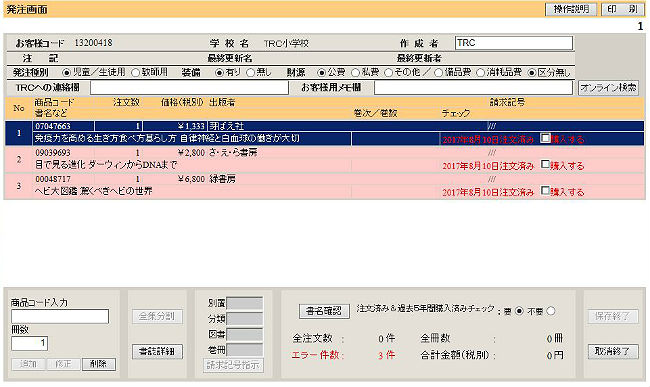Click the お客様用メモ欄 input field

[473, 88]
